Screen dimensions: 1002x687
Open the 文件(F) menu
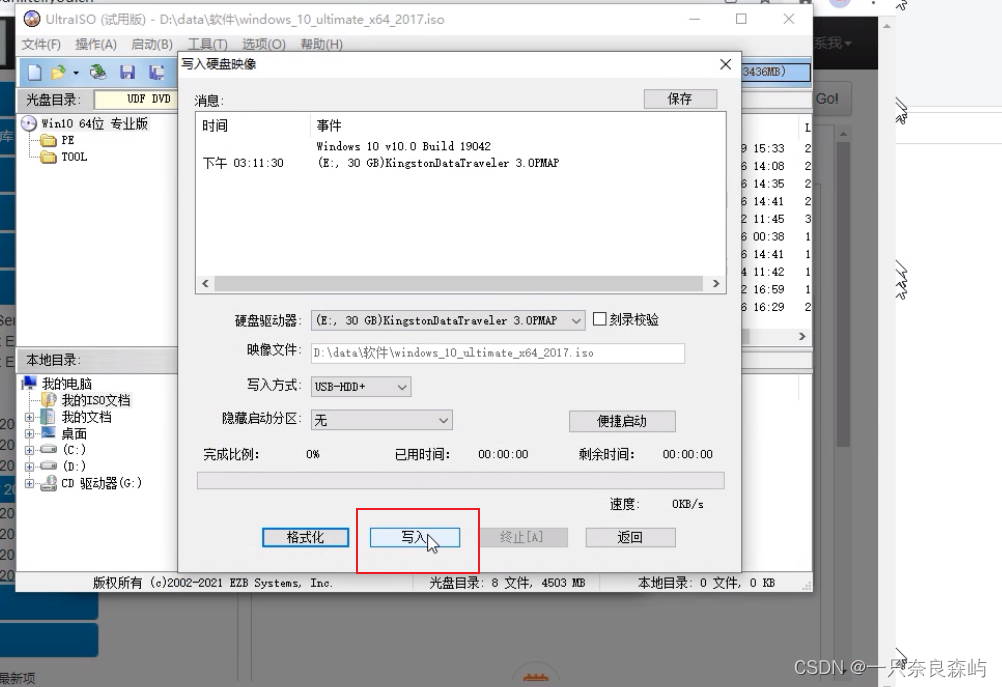pos(41,44)
